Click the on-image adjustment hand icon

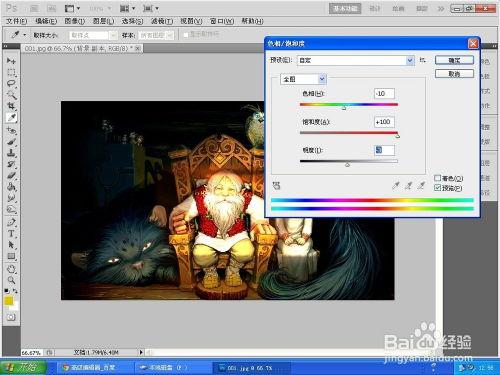click(276, 185)
